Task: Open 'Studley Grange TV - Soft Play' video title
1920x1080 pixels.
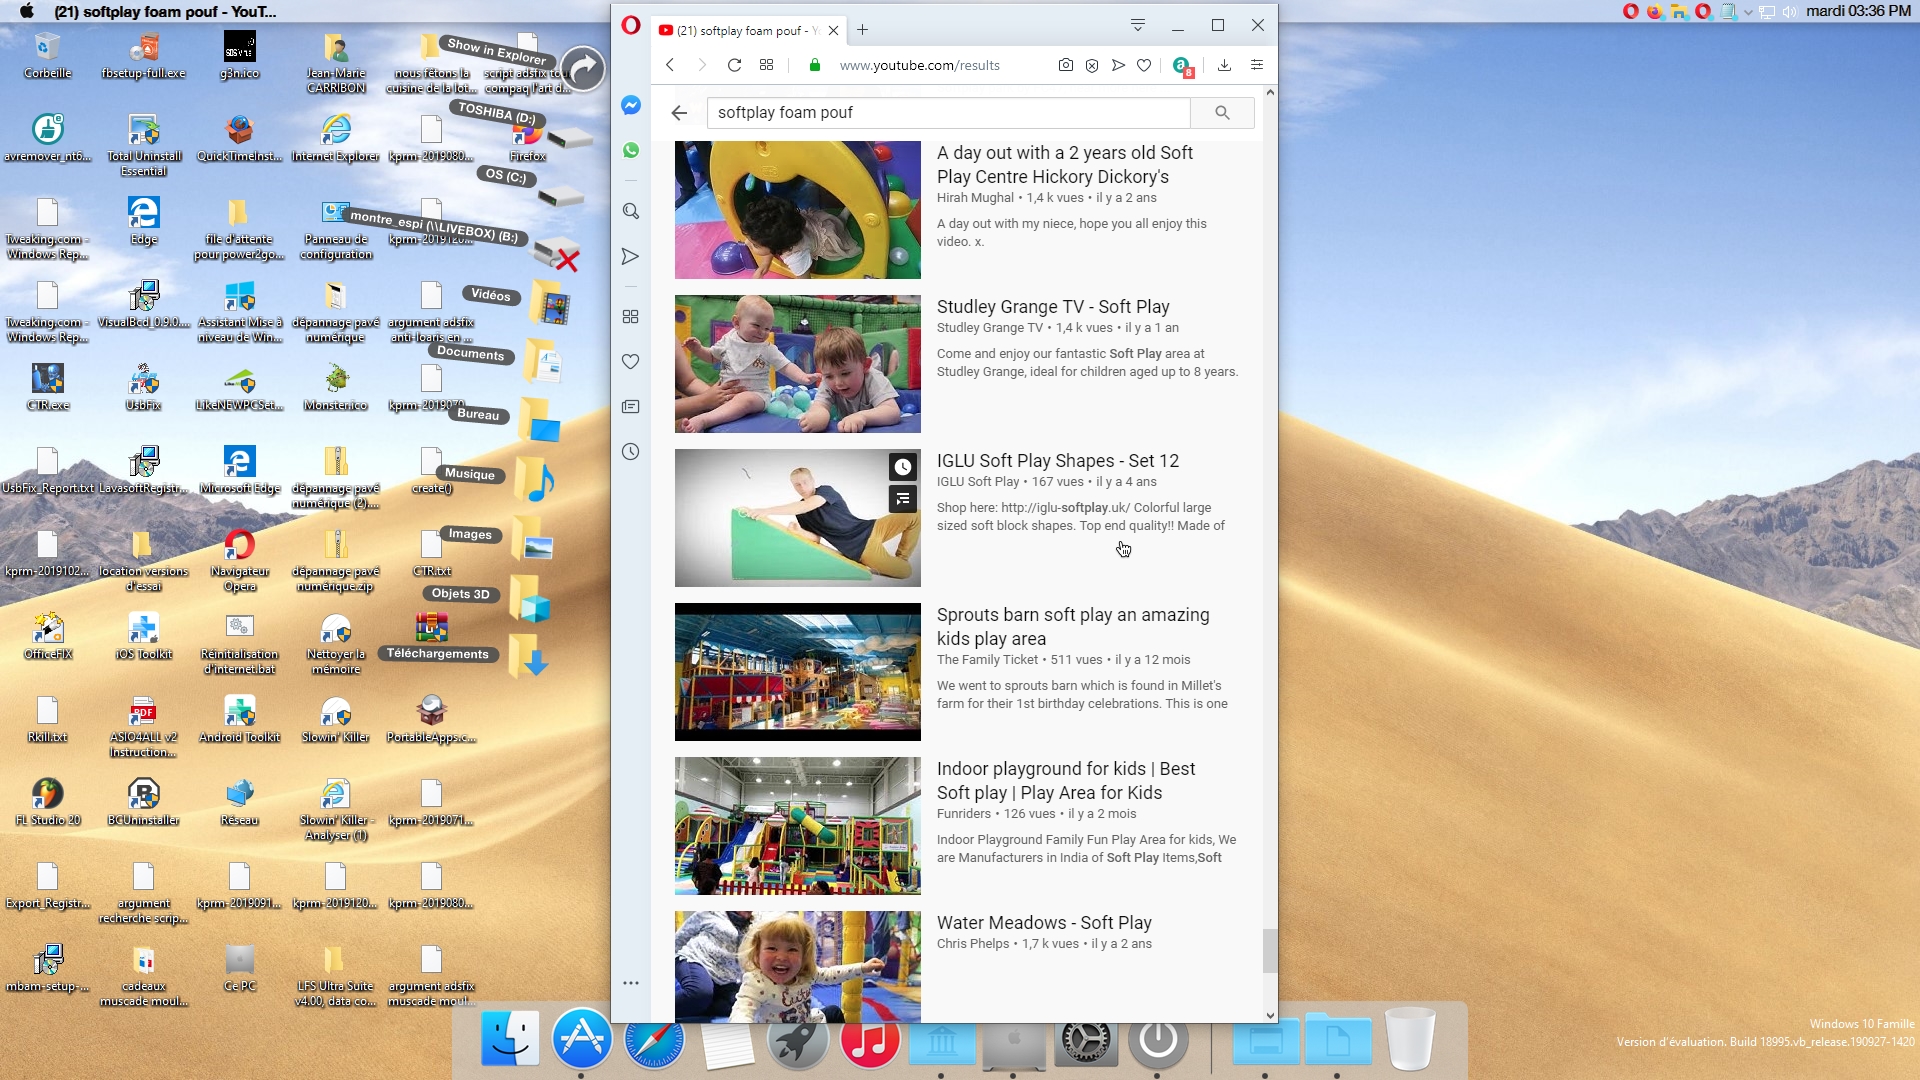Action: (1053, 307)
